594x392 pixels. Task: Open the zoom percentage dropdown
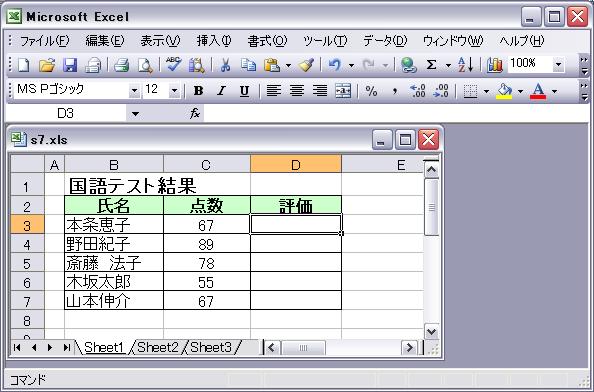coord(558,65)
